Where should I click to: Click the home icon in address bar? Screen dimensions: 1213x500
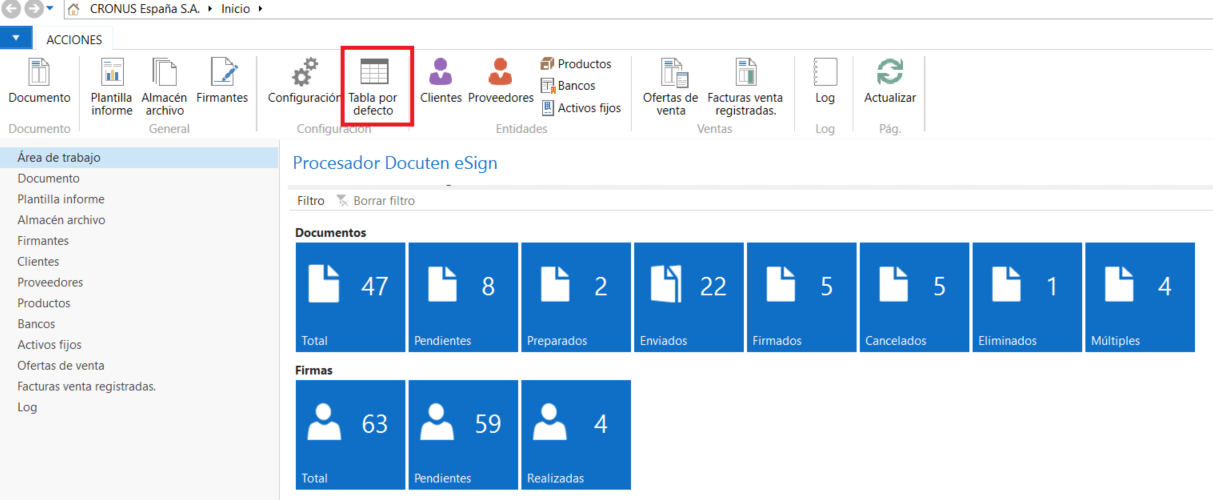click(x=73, y=9)
